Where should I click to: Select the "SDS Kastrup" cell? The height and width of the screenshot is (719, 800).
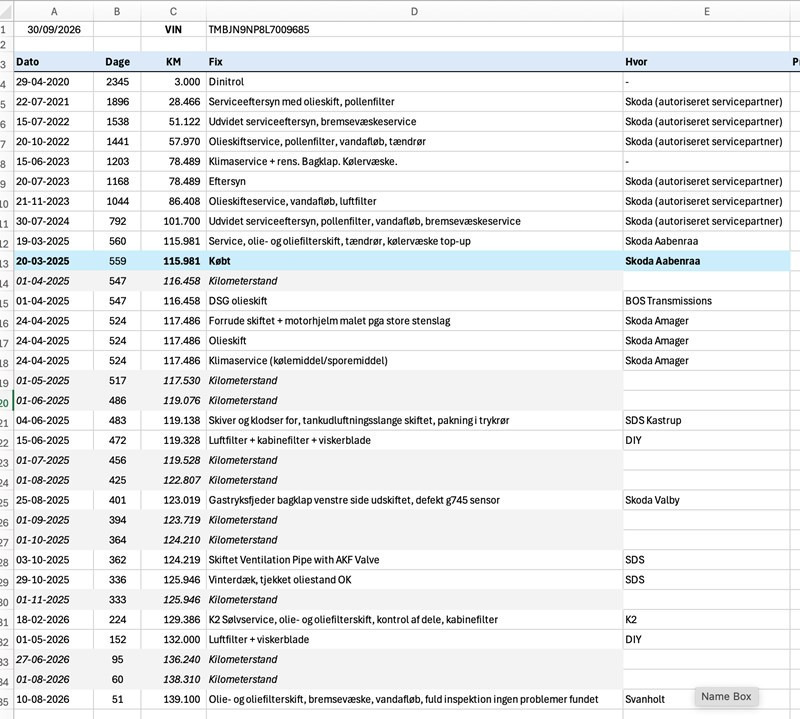(x=707, y=420)
